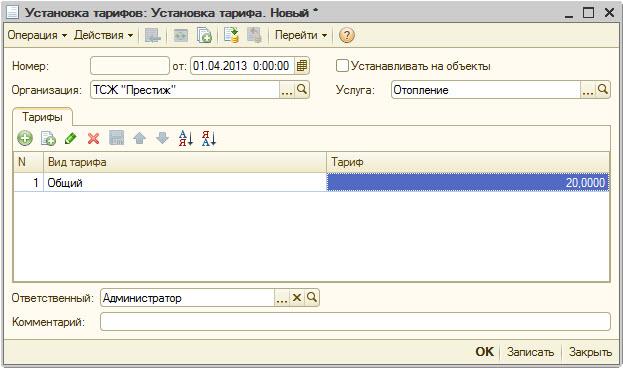Click the copy document icon in top toolbar
Screen dimensions: 623x368
tap(204, 35)
